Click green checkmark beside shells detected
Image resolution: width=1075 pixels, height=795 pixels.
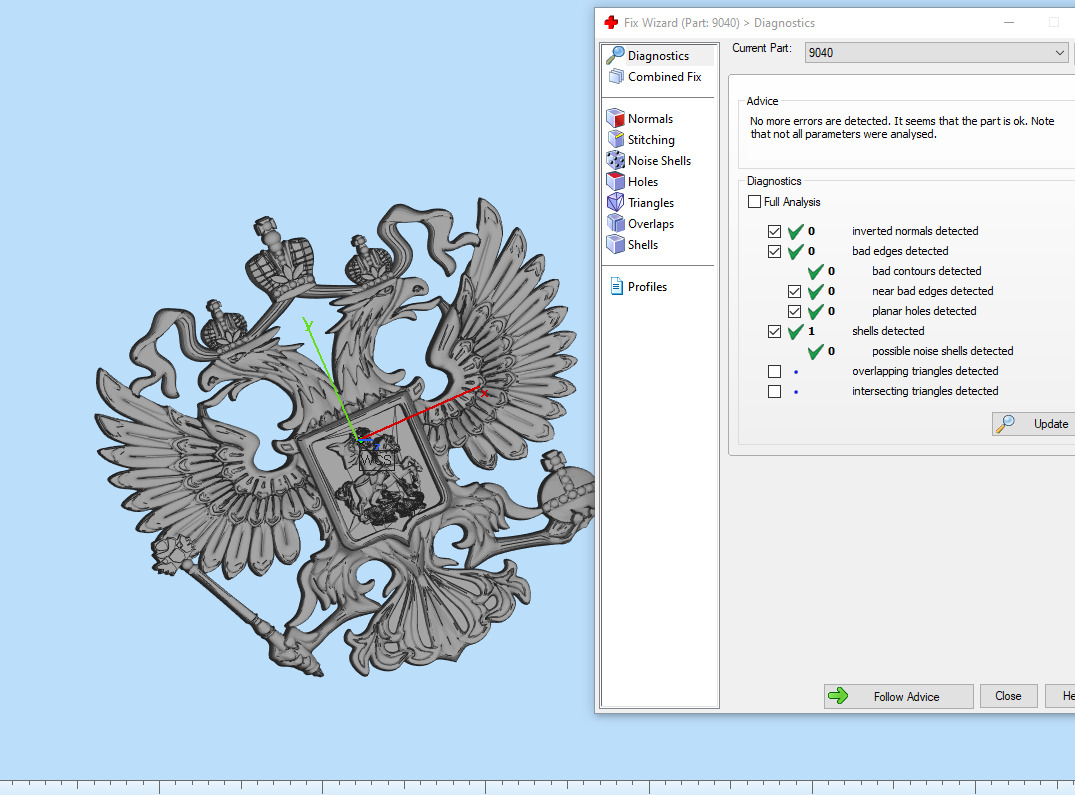point(795,332)
